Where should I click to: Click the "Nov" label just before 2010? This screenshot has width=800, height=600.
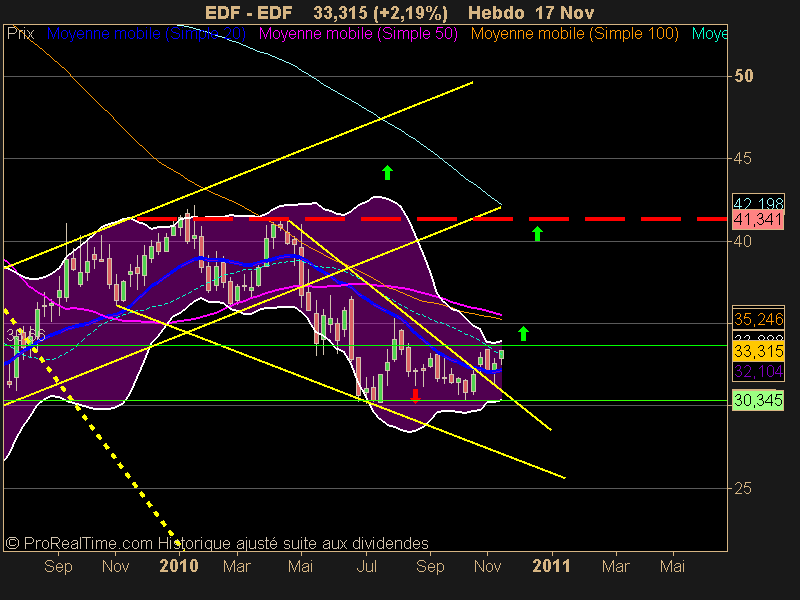(x=115, y=566)
